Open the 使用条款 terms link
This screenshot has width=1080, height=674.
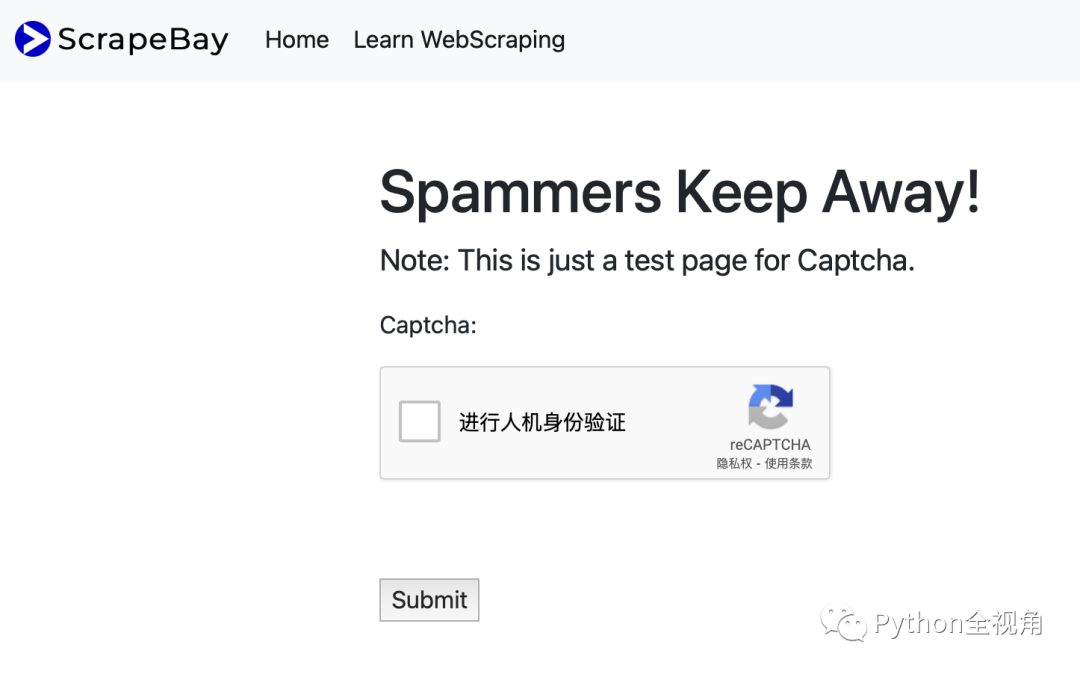789,463
